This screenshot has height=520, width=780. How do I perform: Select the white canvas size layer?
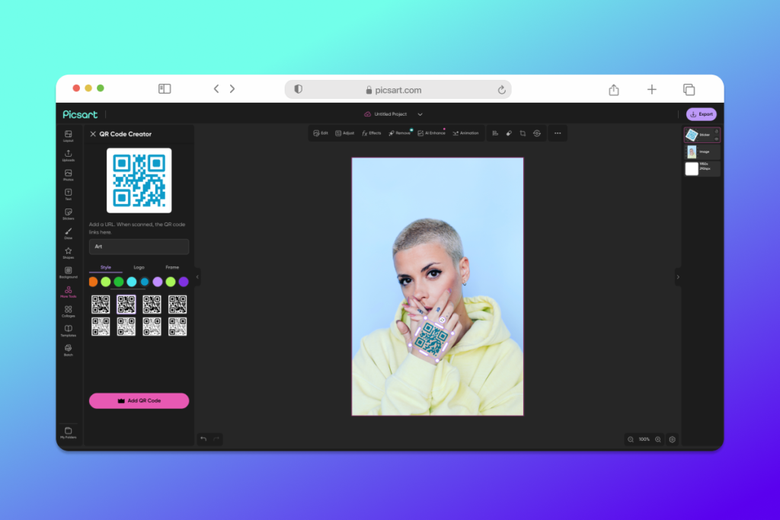click(701, 169)
